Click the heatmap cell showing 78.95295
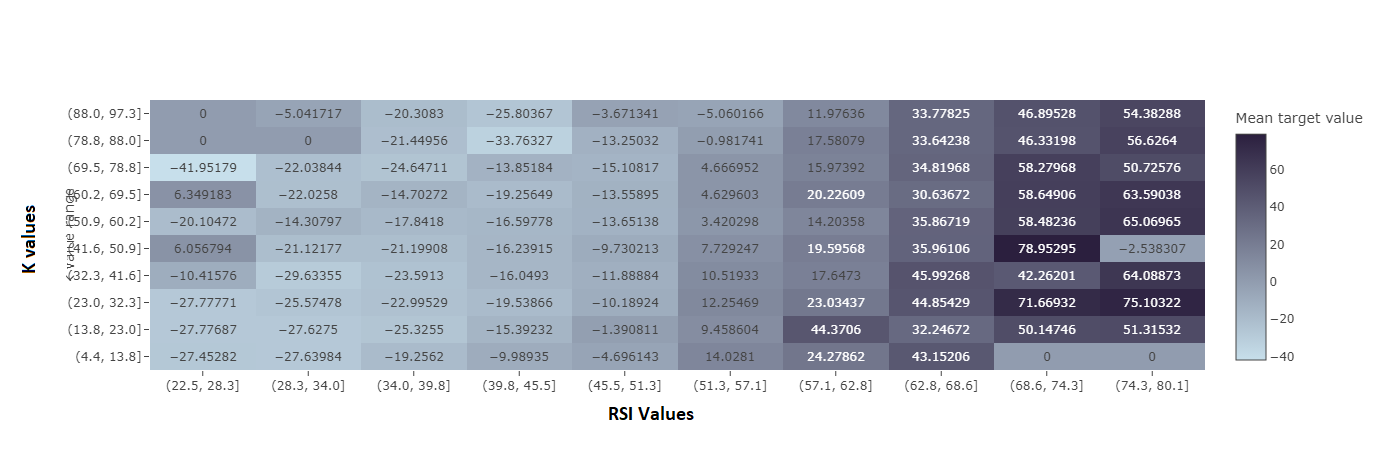The height and width of the screenshot is (450, 1376). click(1047, 248)
